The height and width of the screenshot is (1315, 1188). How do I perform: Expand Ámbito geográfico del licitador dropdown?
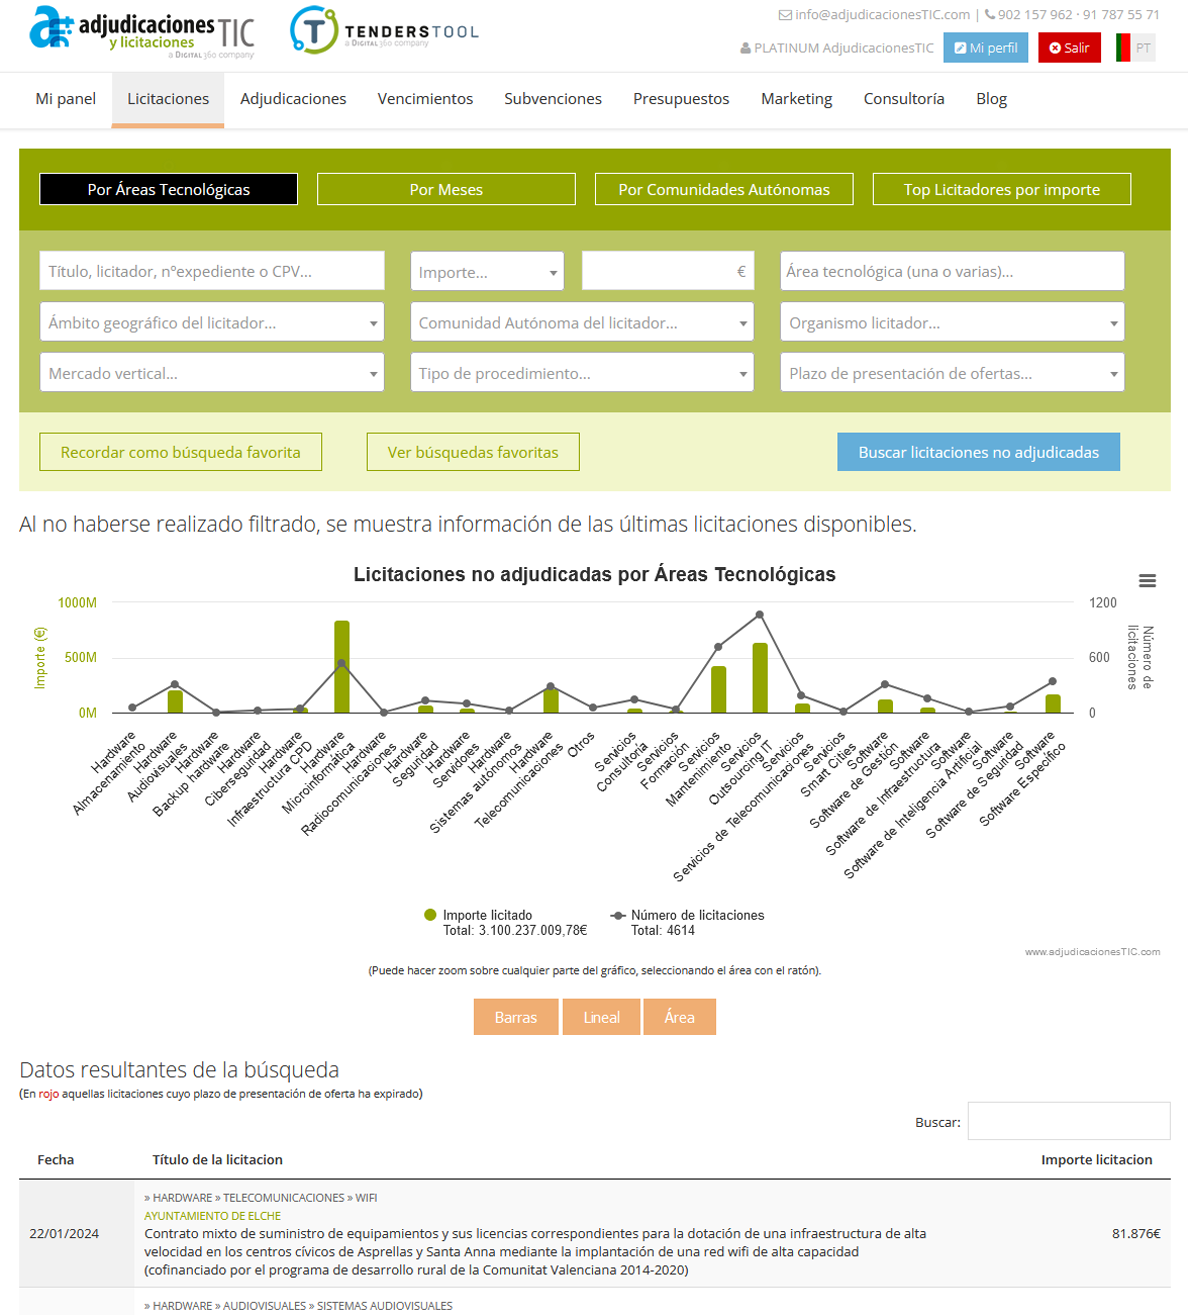coord(212,323)
